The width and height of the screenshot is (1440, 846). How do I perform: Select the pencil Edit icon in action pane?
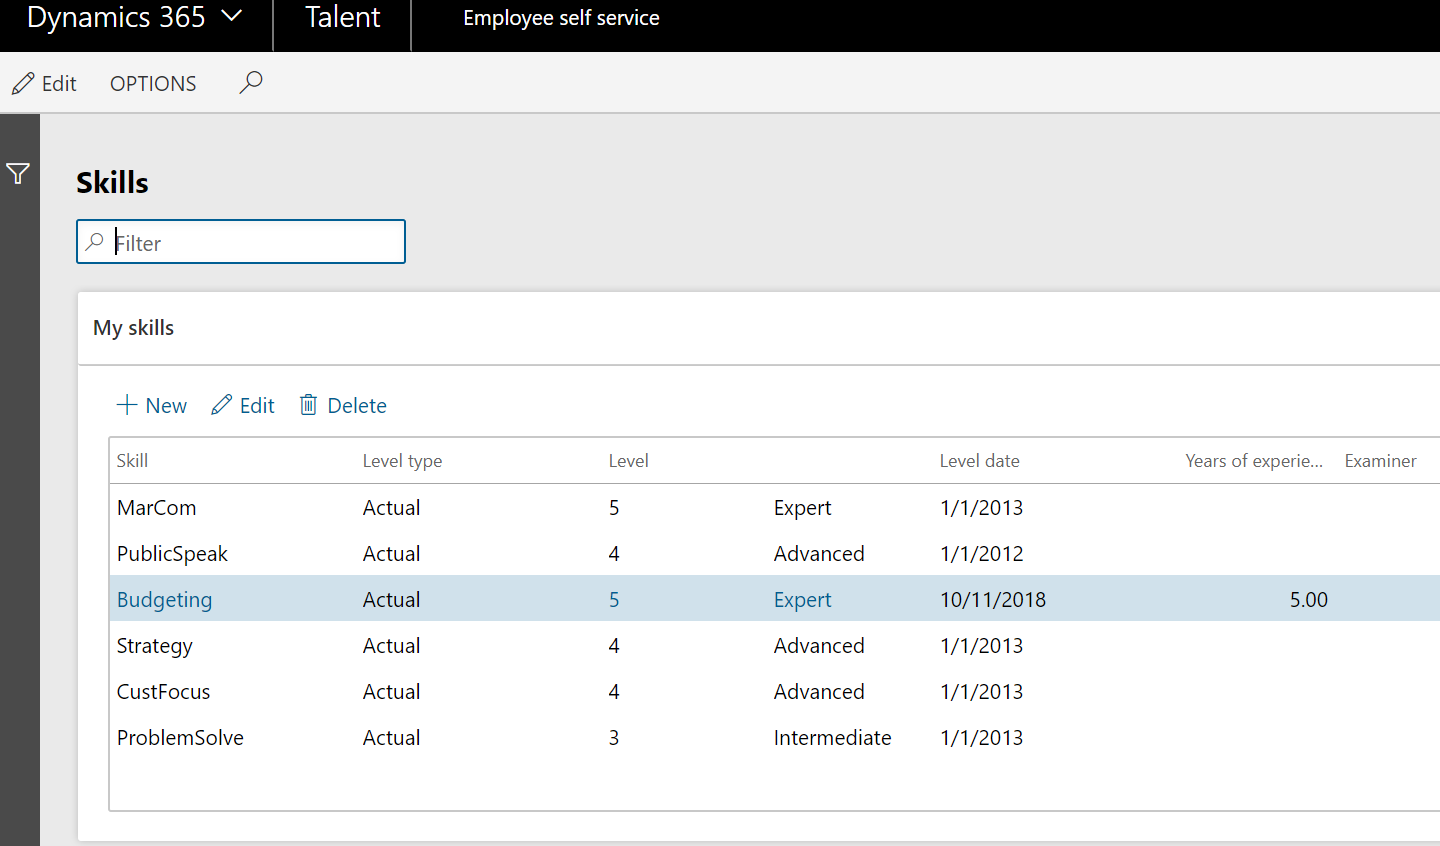point(24,82)
